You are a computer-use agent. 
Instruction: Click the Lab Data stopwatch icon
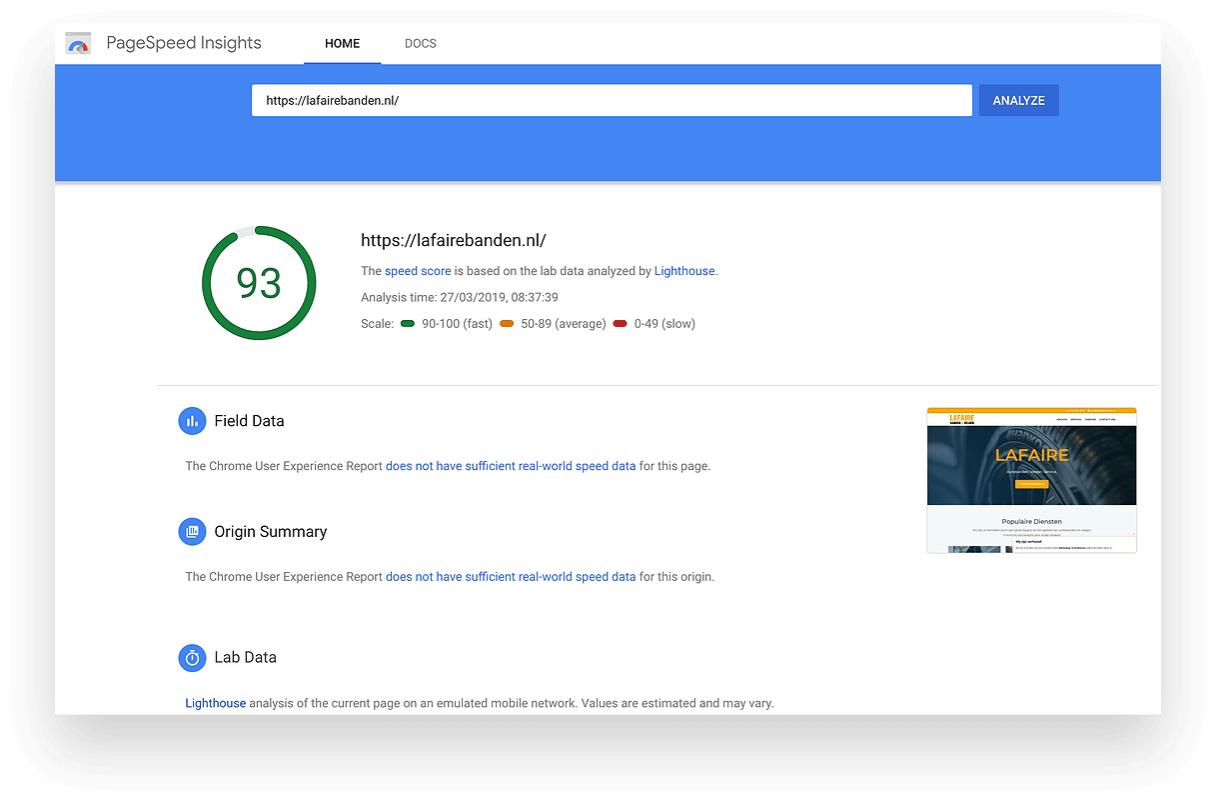(192, 658)
